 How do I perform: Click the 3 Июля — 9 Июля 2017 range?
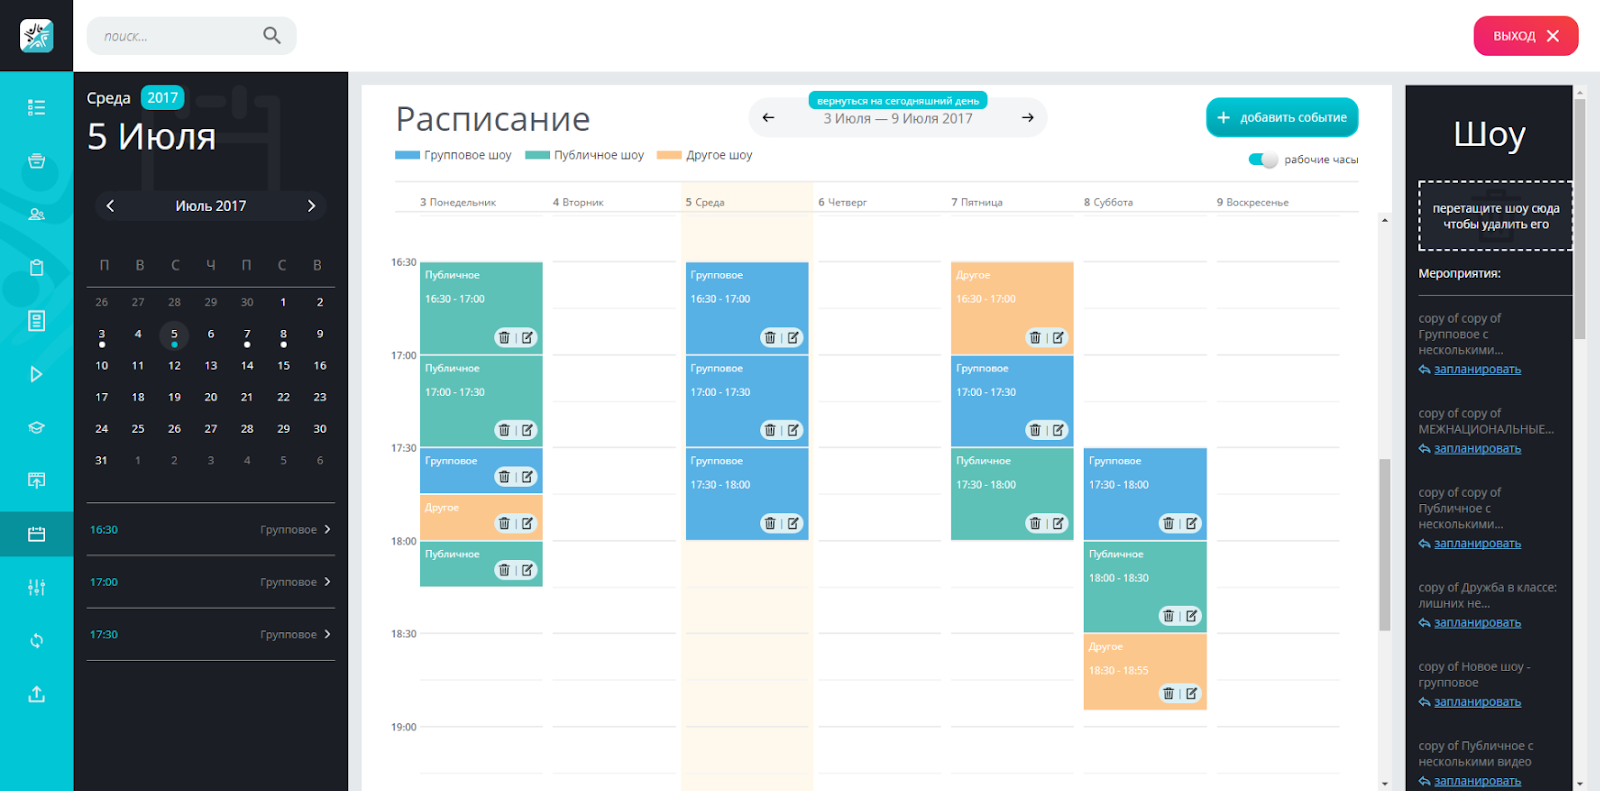[898, 118]
